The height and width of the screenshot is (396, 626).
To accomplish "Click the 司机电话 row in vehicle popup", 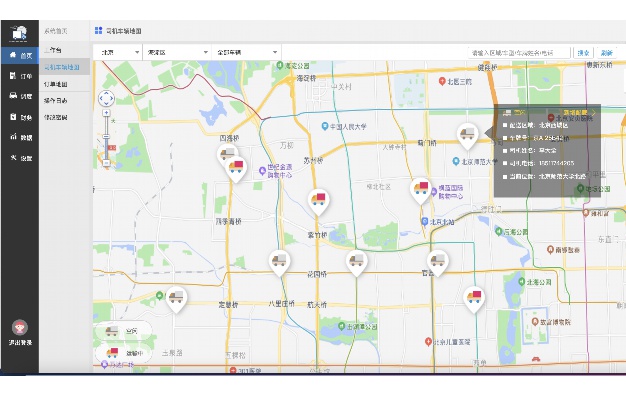I will [538, 164].
